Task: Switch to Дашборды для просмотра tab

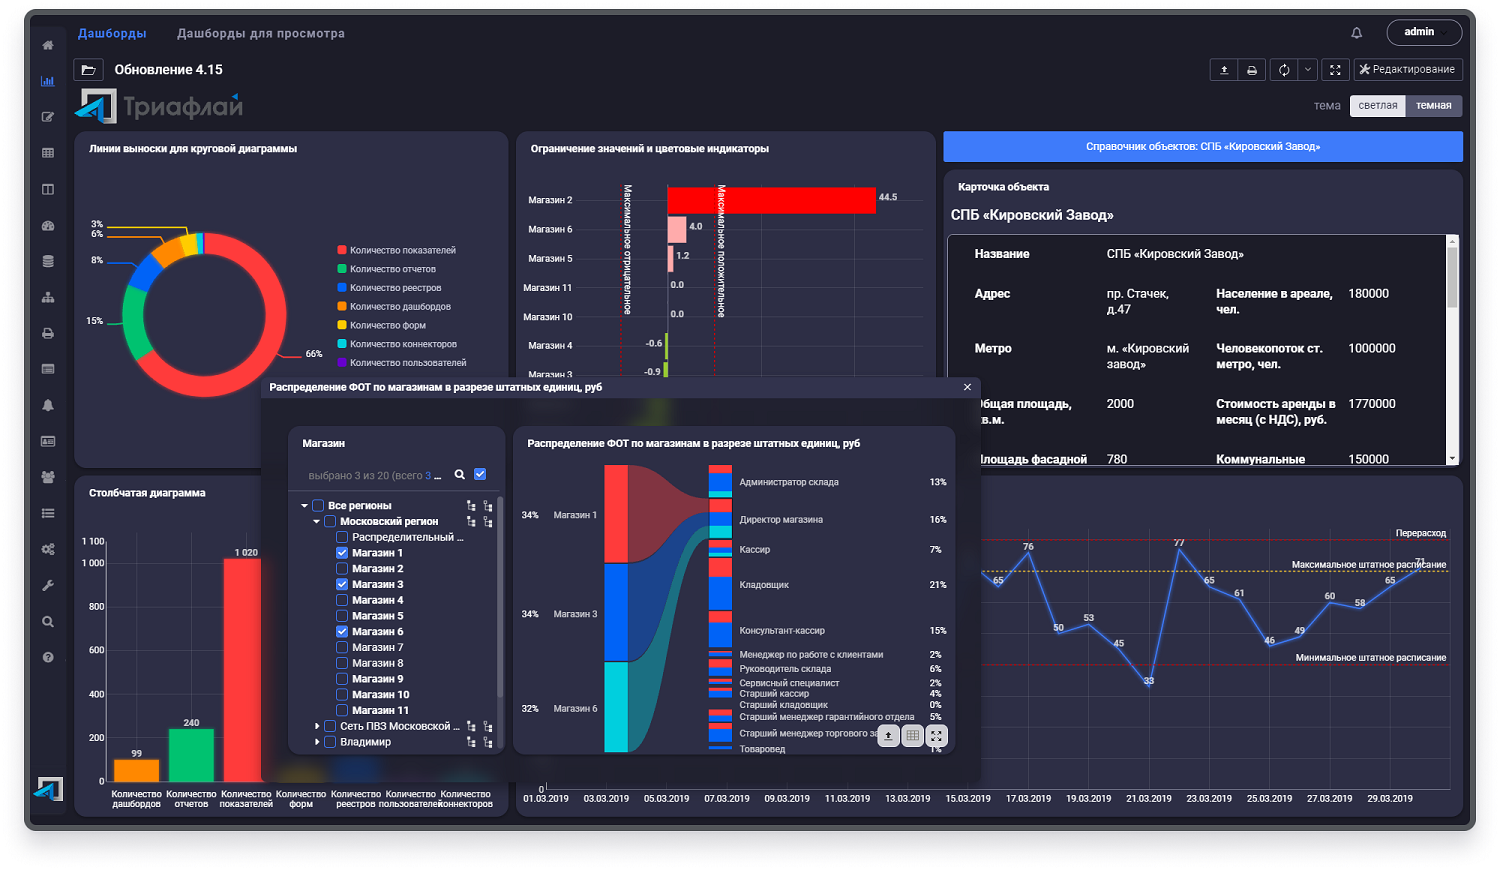Action: 260,34
